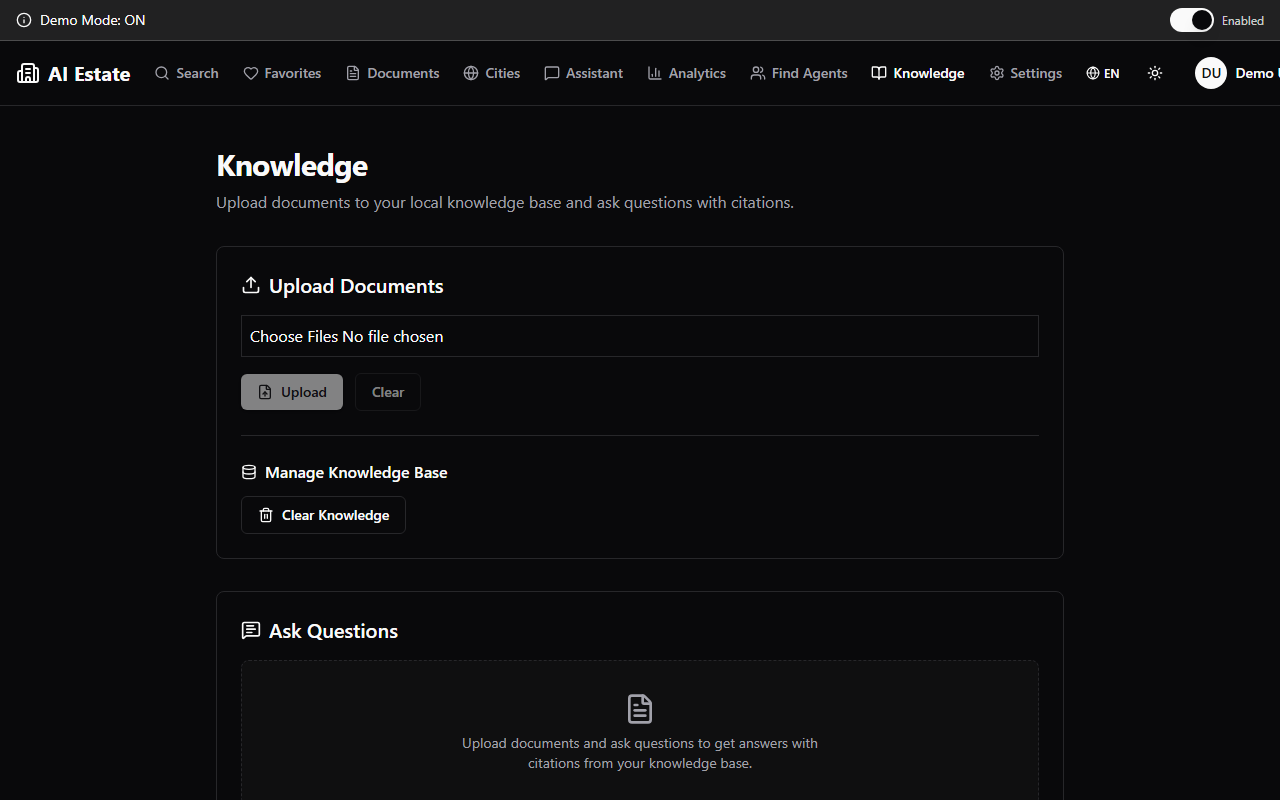Click the Choose Files file input
This screenshot has height=800, width=1280.
(640, 336)
